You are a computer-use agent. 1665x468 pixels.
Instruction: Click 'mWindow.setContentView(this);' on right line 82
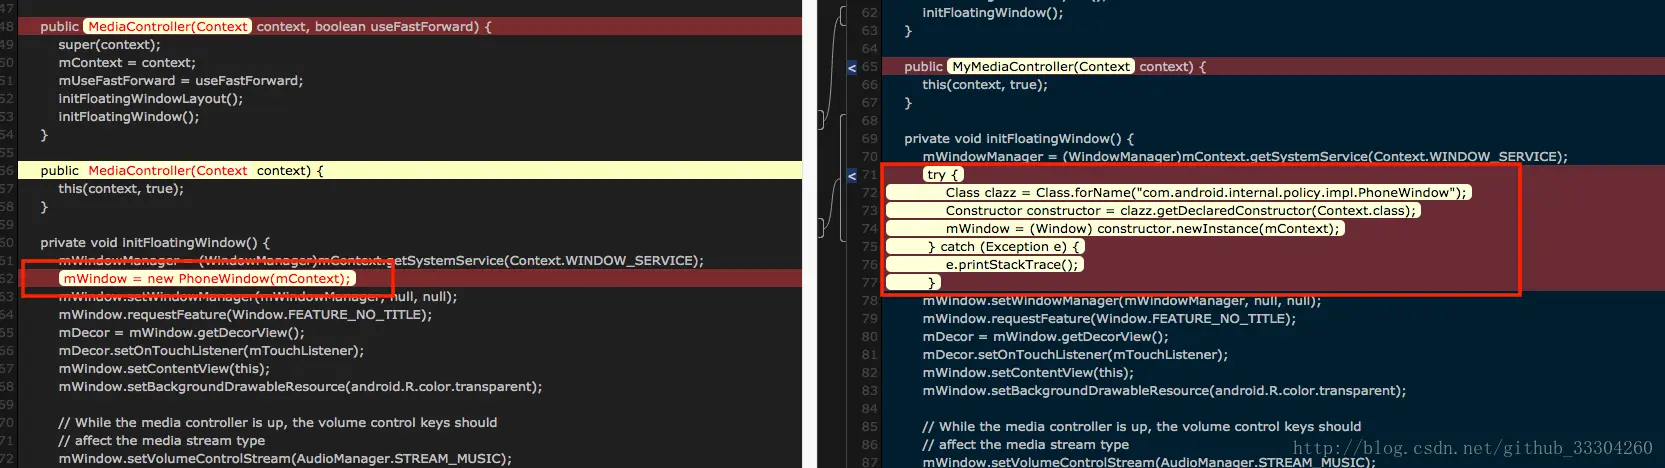[x=1028, y=373]
